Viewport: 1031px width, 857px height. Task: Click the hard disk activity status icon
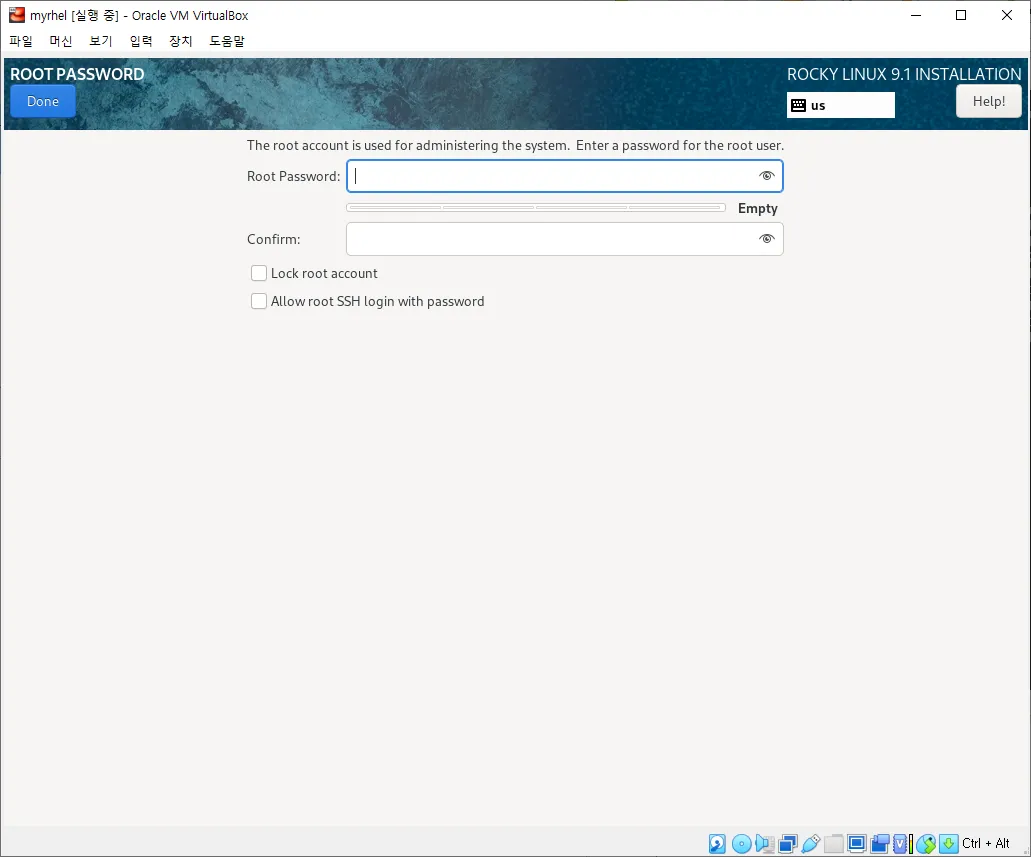(717, 843)
